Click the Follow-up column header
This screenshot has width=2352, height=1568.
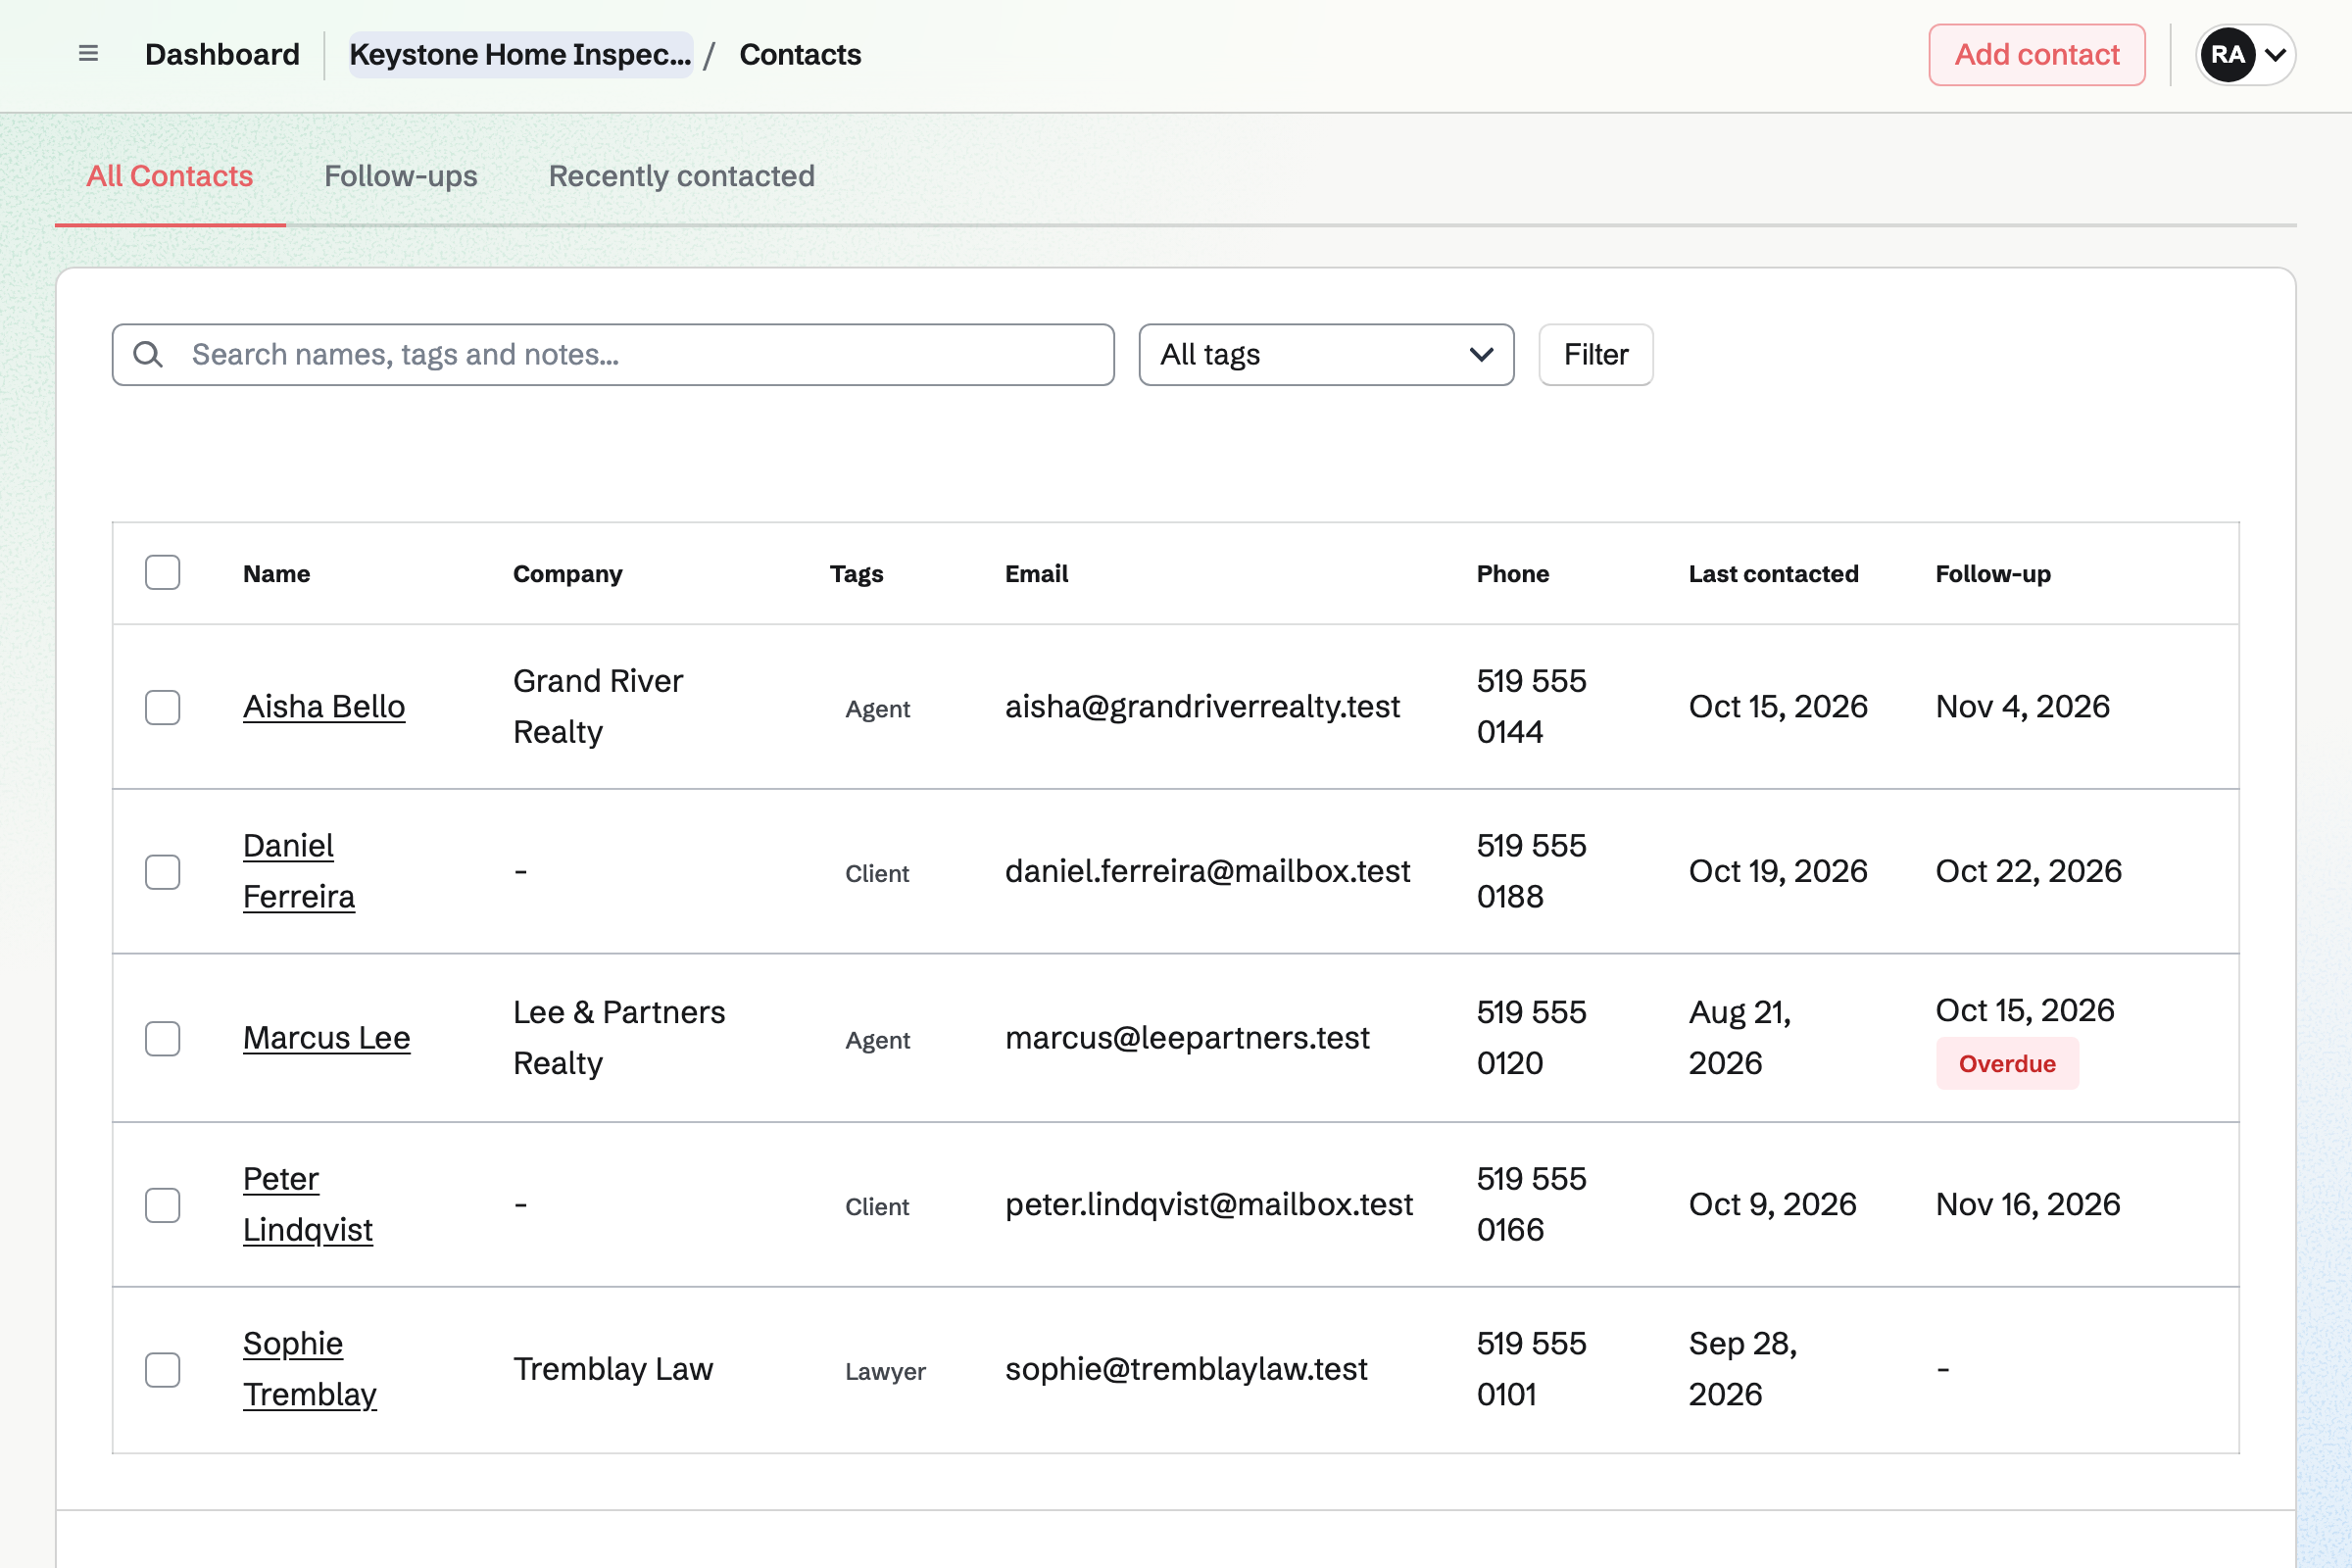[1993, 574]
